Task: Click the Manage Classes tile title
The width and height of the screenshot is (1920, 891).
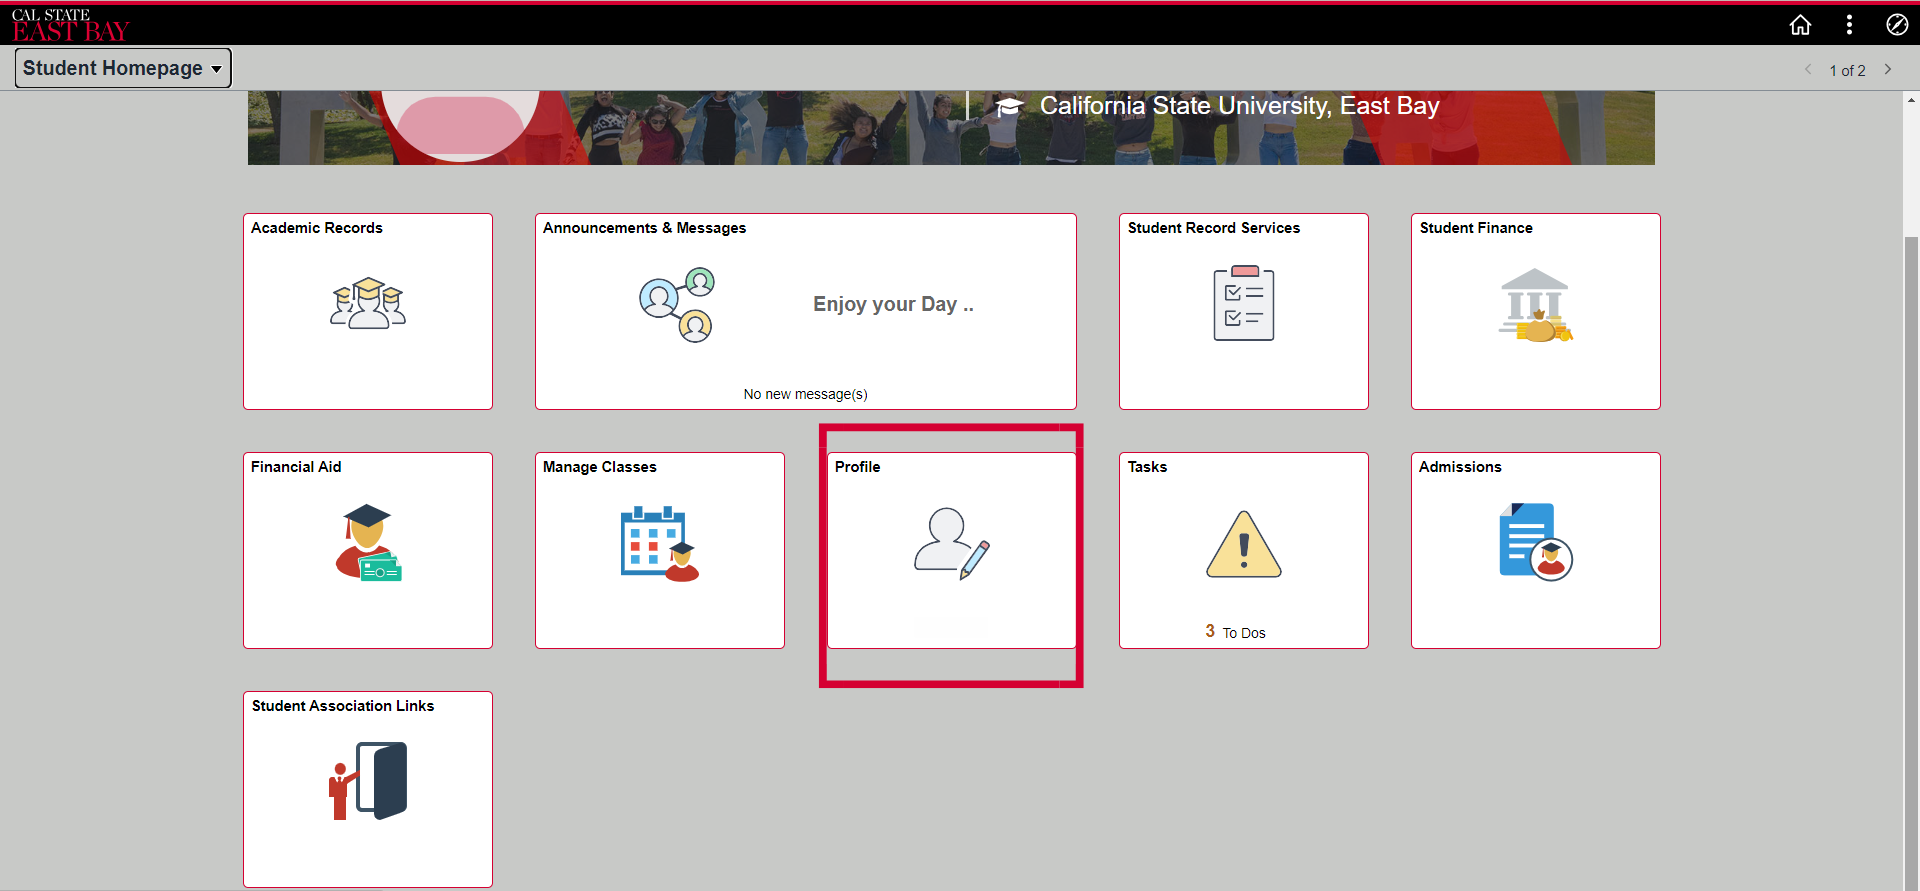Action: coord(599,467)
